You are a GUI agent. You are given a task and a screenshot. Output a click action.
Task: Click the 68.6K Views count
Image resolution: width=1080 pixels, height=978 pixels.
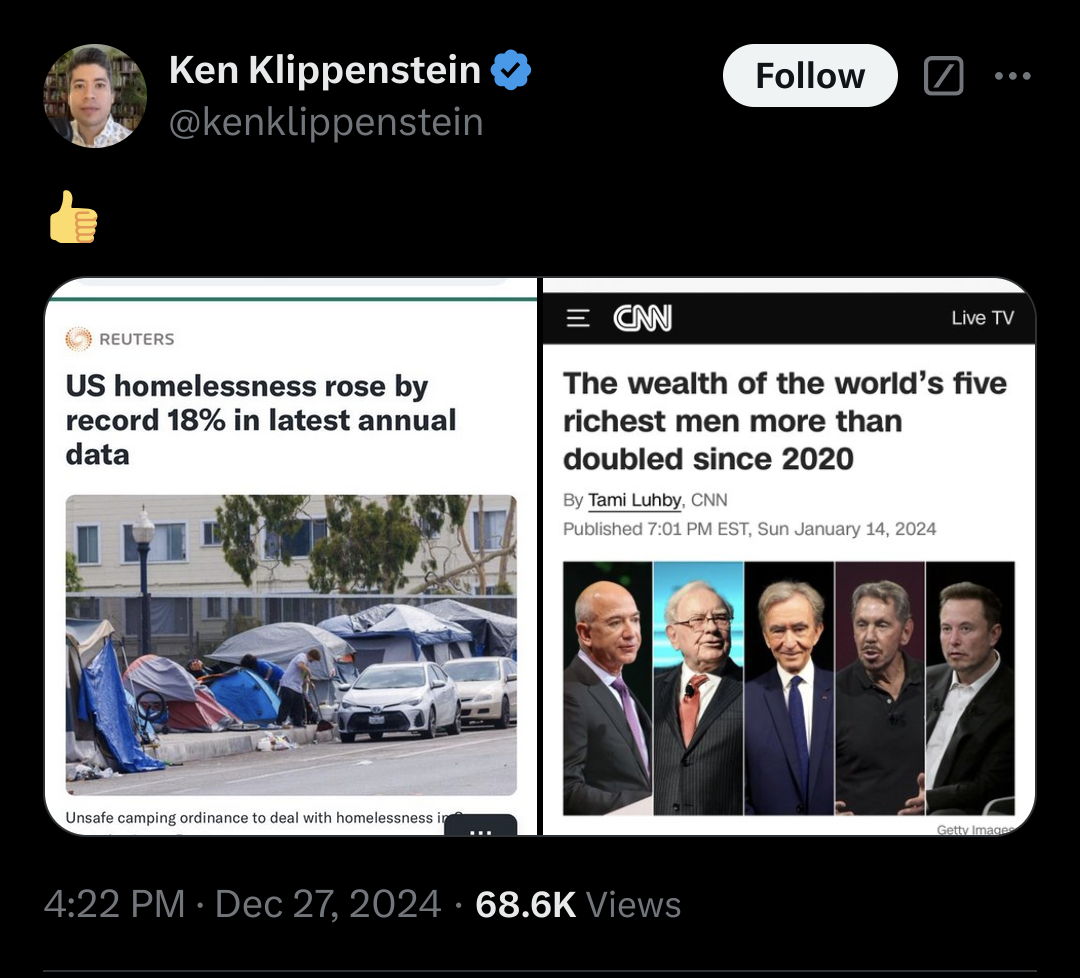(x=578, y=904)
